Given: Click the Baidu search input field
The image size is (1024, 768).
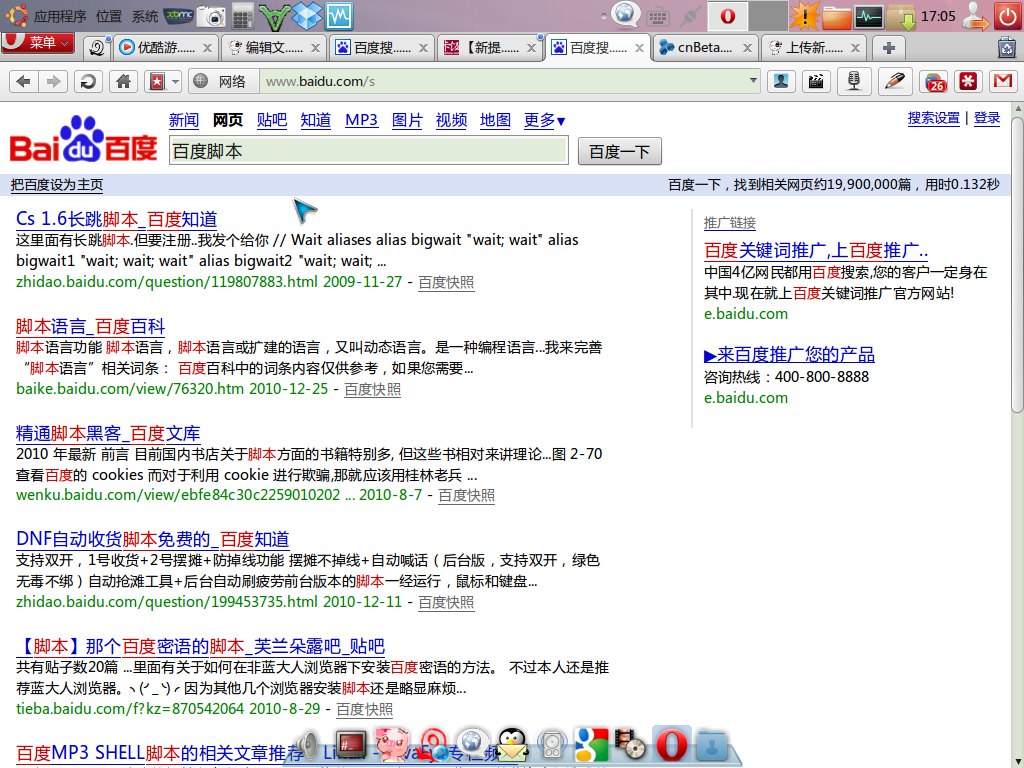Looking at the screenshot, I should pos(368,151).
